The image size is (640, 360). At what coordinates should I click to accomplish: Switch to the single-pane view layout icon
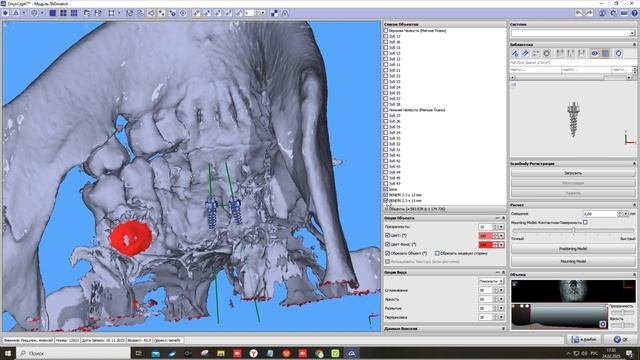pos(53,13)
